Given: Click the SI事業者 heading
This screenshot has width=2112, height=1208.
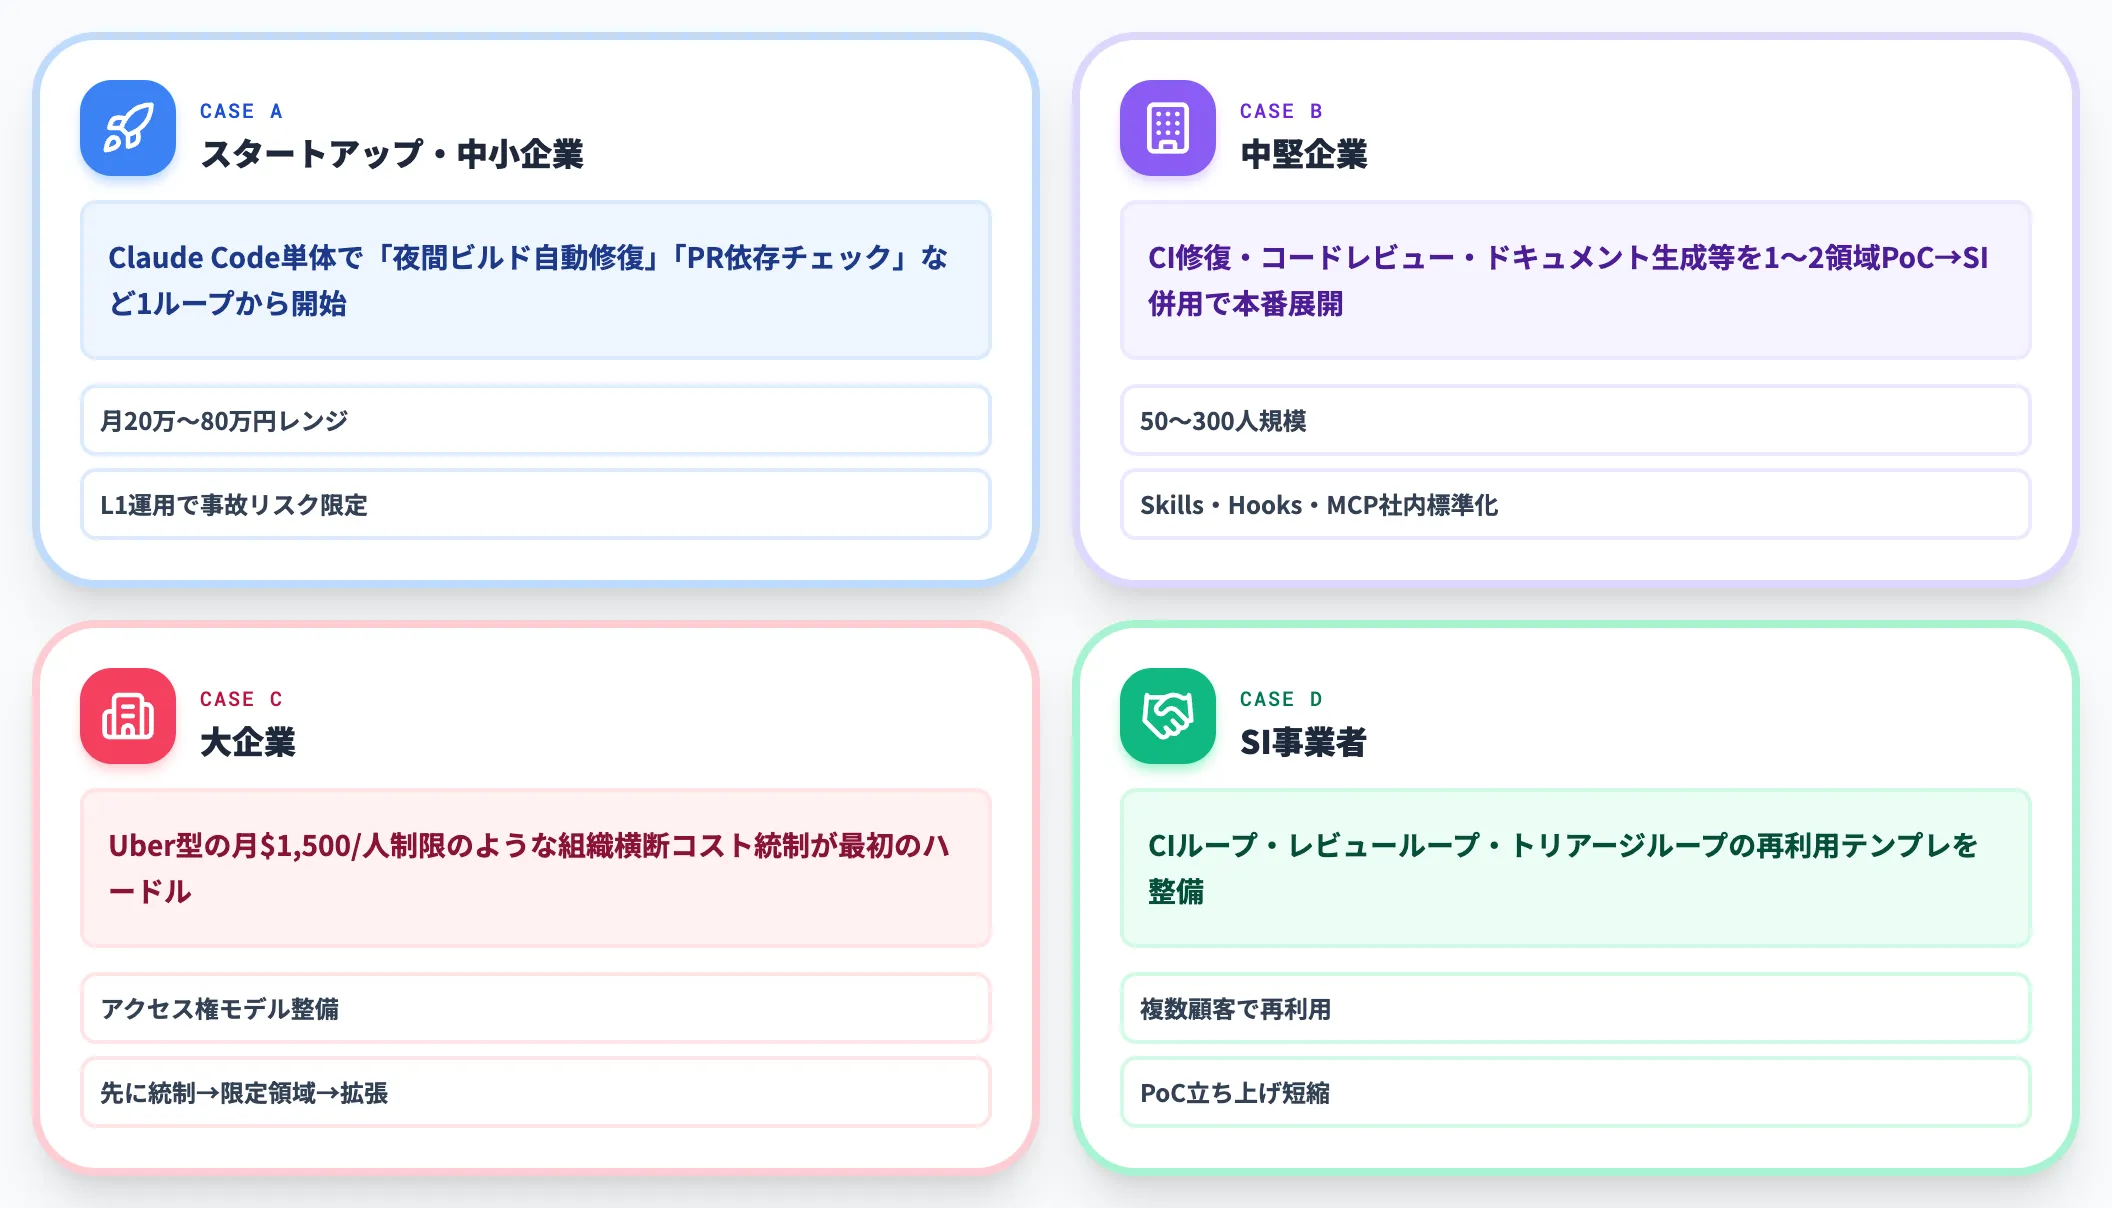Looking at the screenshot, I should click(x=1303, y=742).
